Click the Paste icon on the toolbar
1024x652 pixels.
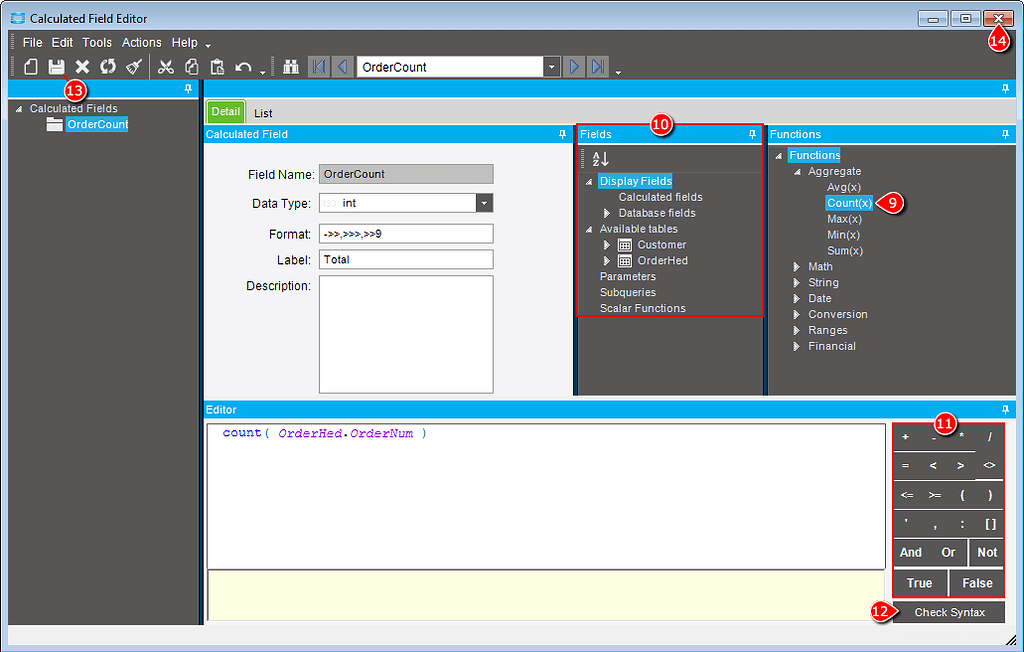tap(217, 67)
